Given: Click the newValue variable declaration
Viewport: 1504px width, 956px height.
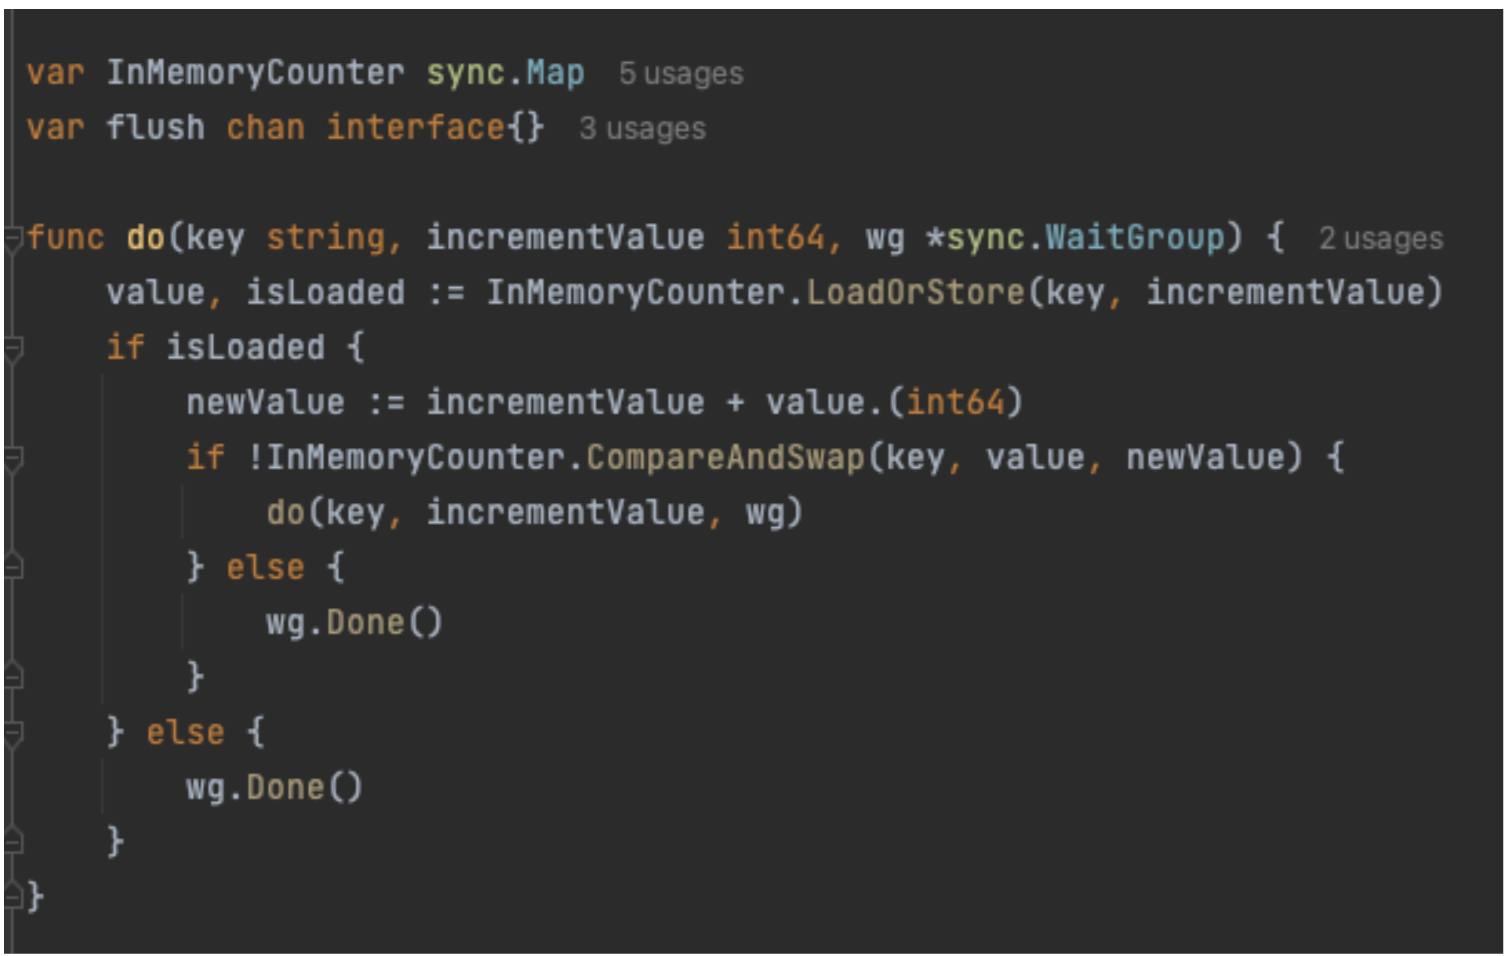Looking at the screenshot, I should pyautogui.click(x=265, y=403).
